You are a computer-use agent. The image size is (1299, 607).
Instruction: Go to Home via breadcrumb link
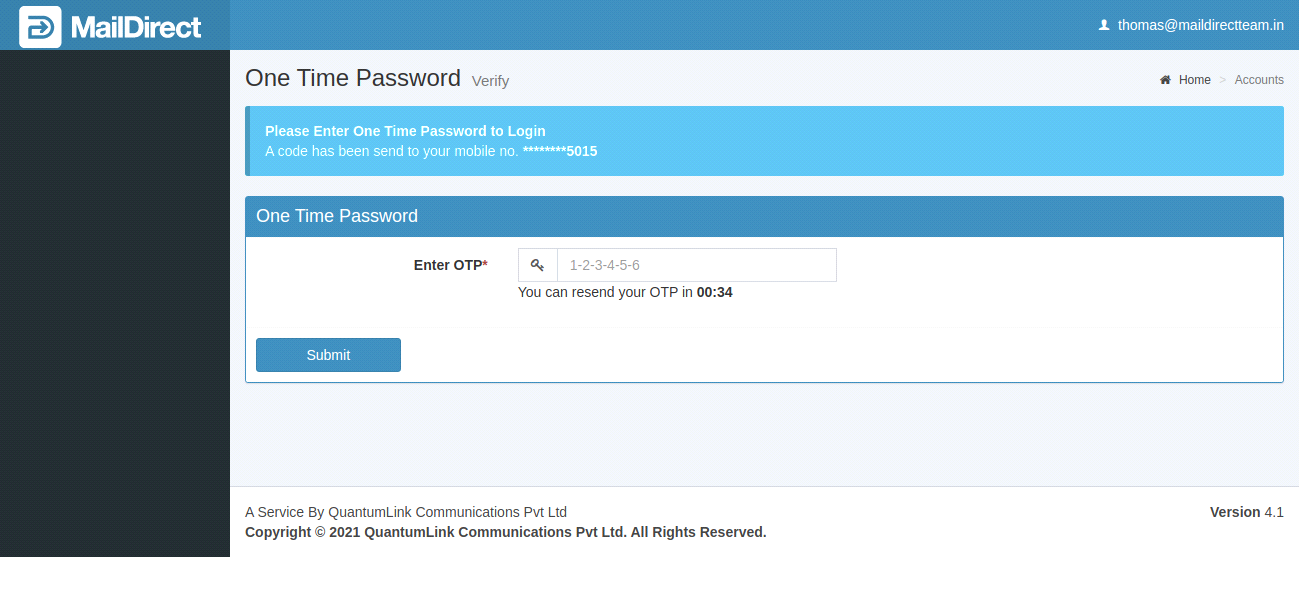1194,80
